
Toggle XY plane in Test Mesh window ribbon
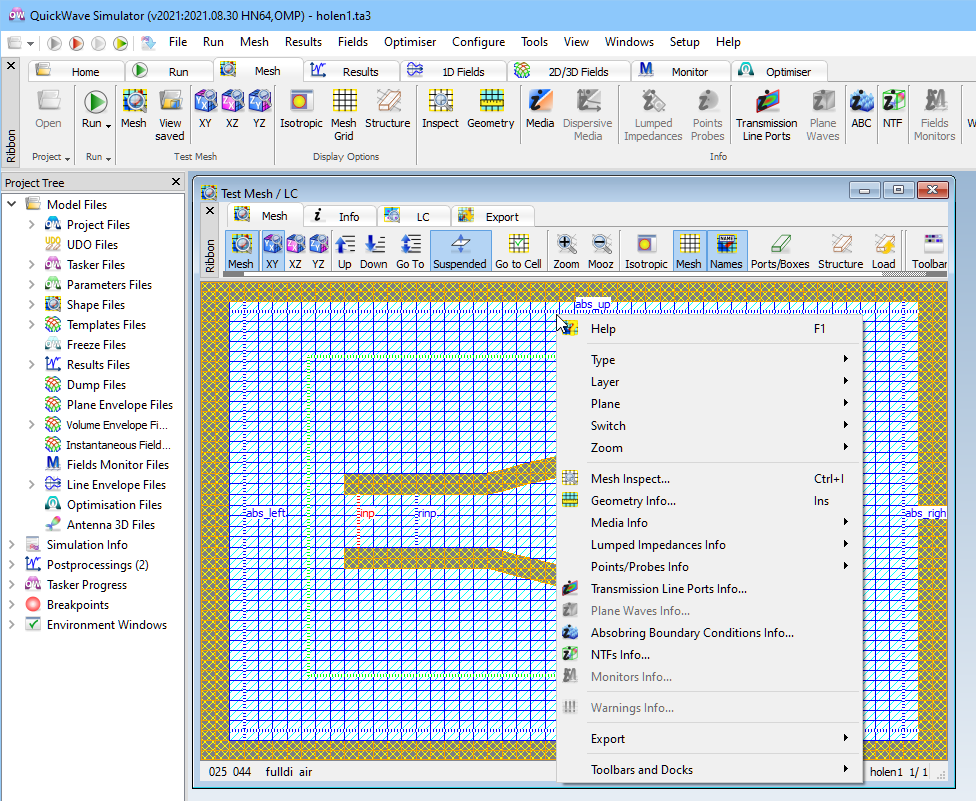click(x=273, y=251)
